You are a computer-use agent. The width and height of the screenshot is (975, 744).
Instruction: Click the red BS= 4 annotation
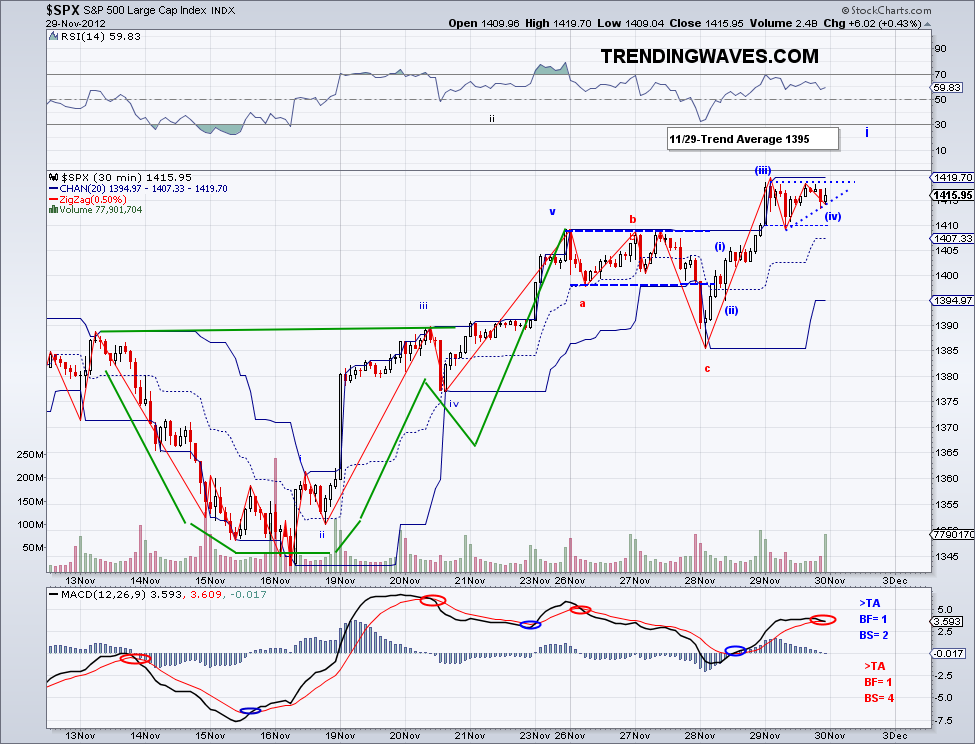(879, 698)
